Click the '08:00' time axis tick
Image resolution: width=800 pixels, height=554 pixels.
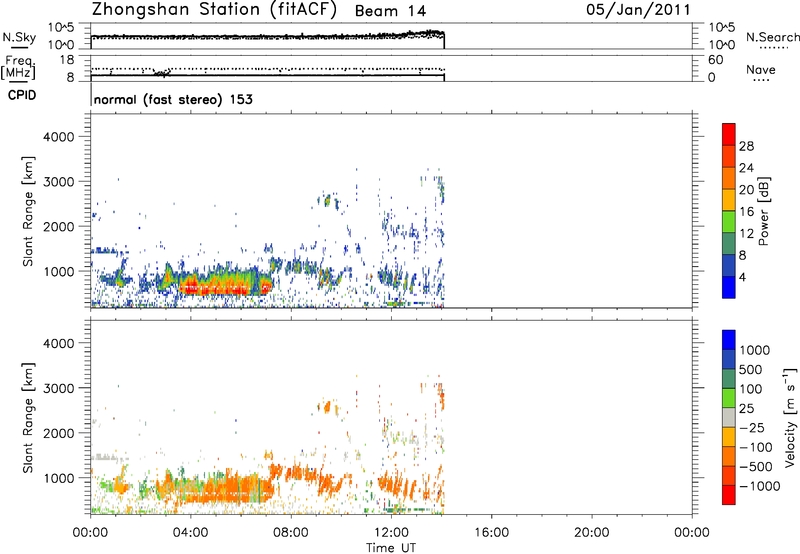(291, 533)
